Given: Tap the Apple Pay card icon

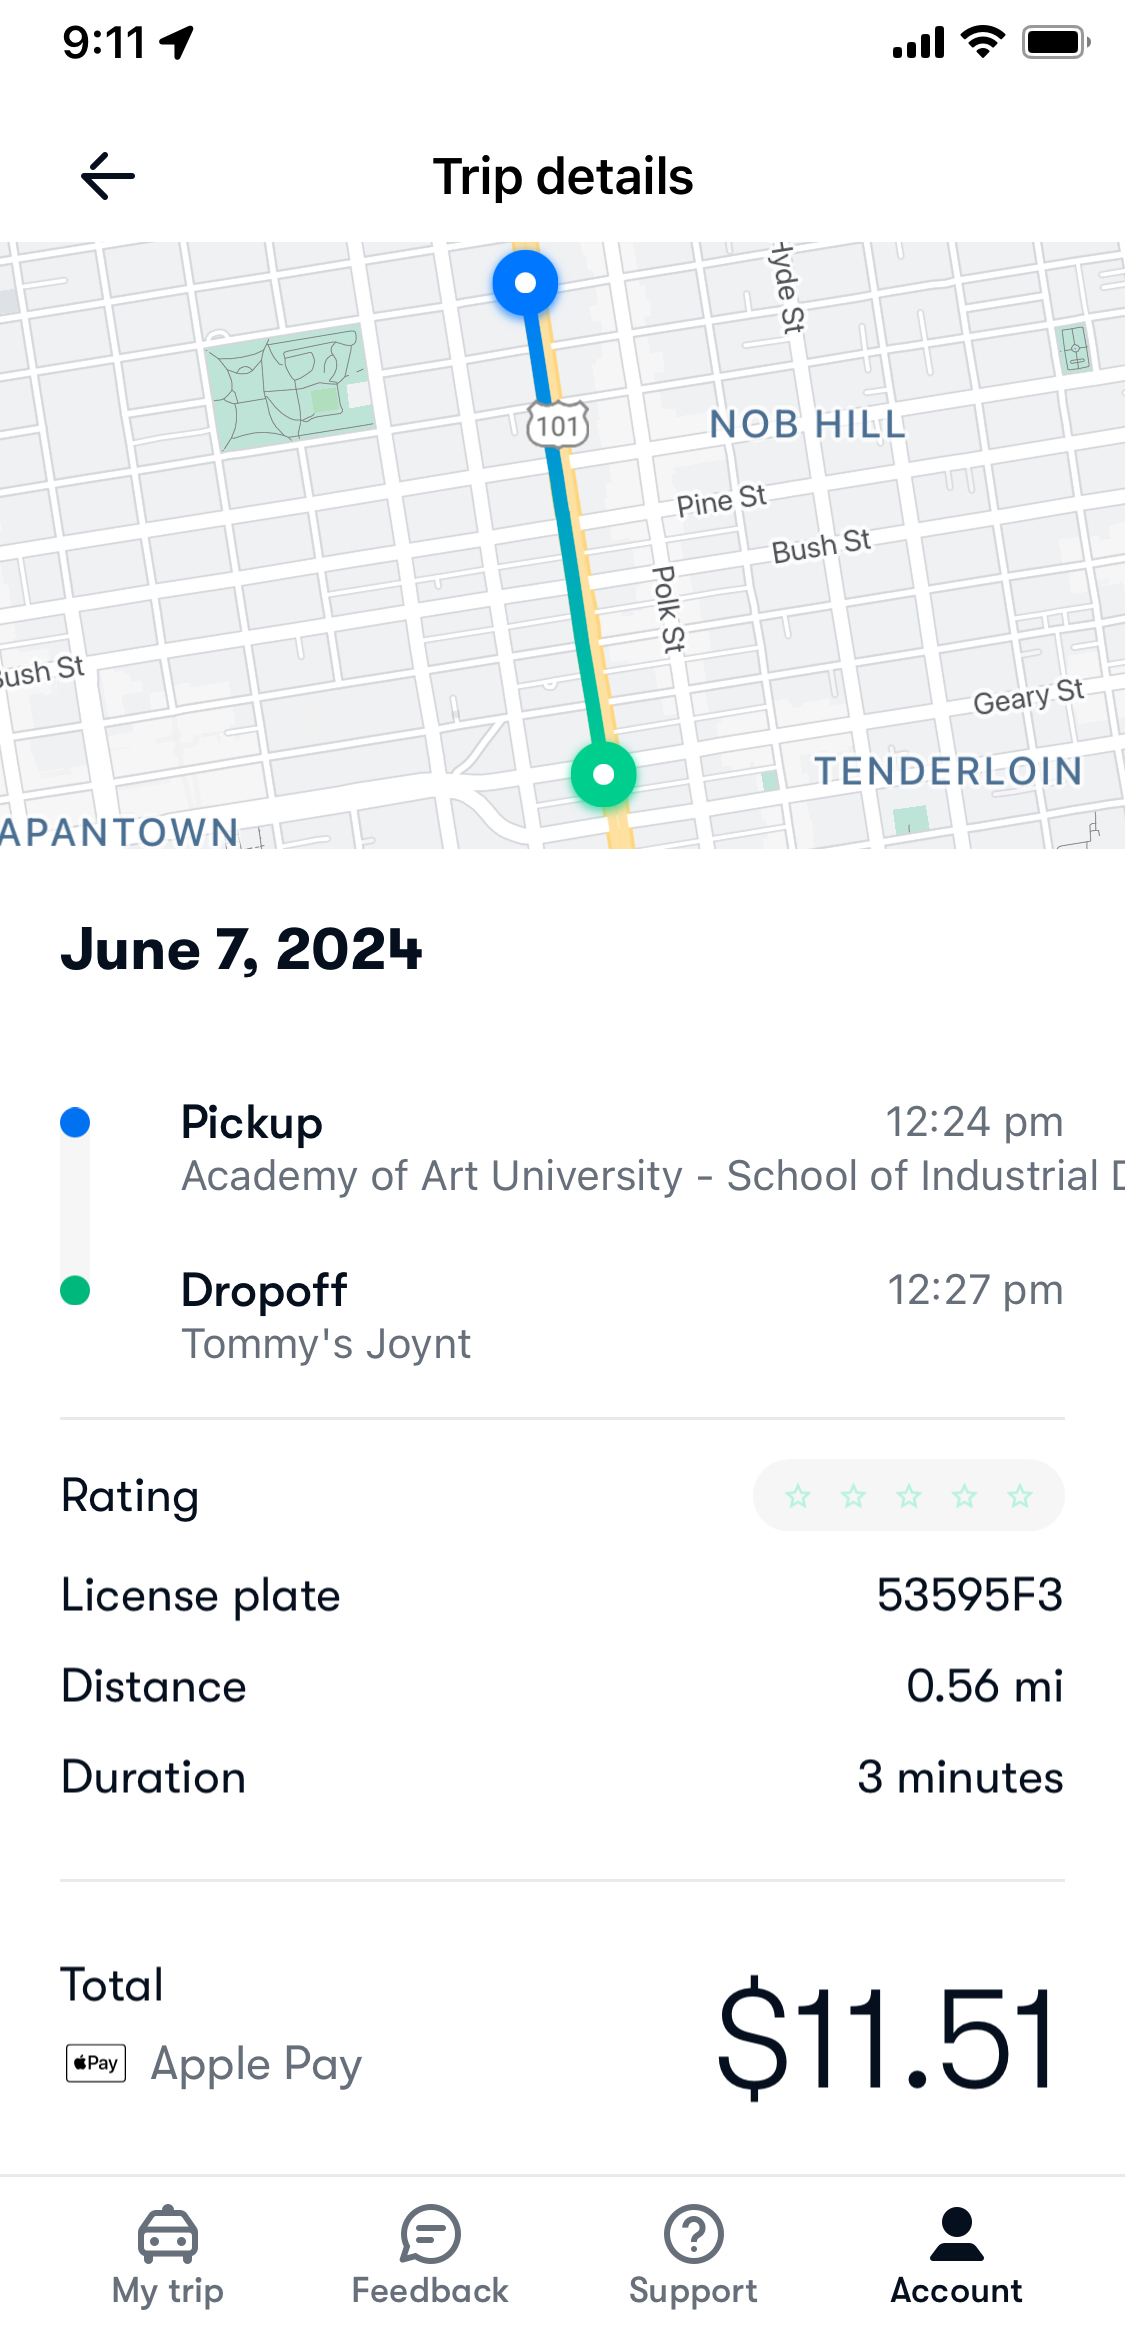Looking at the screenshot, I should pyautogui.click(x=96, y=2063).
